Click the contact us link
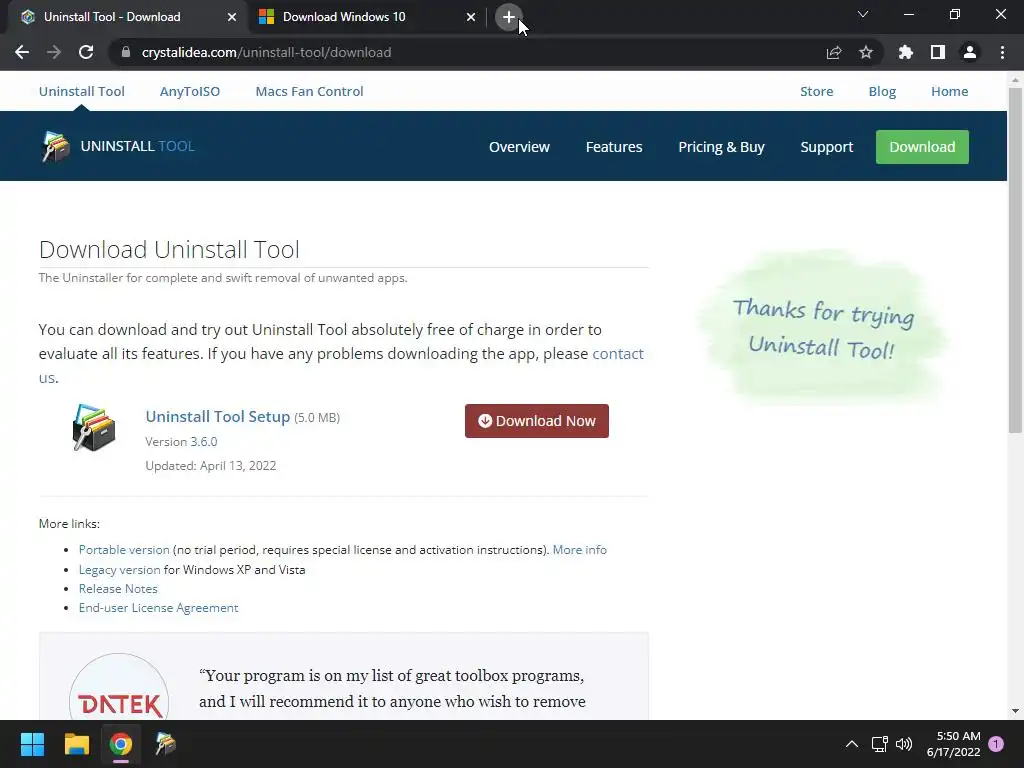Viewport: 1024px width, 768px height. tap(618, 353)
